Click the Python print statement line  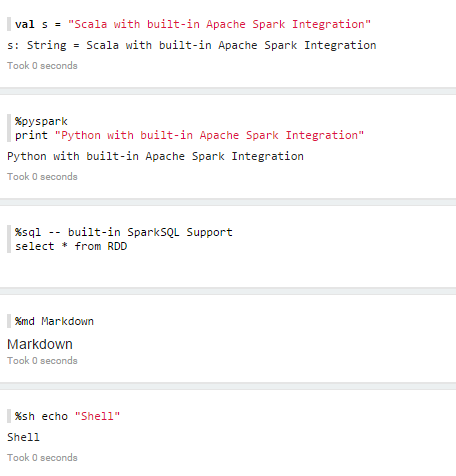click(189, 135)
